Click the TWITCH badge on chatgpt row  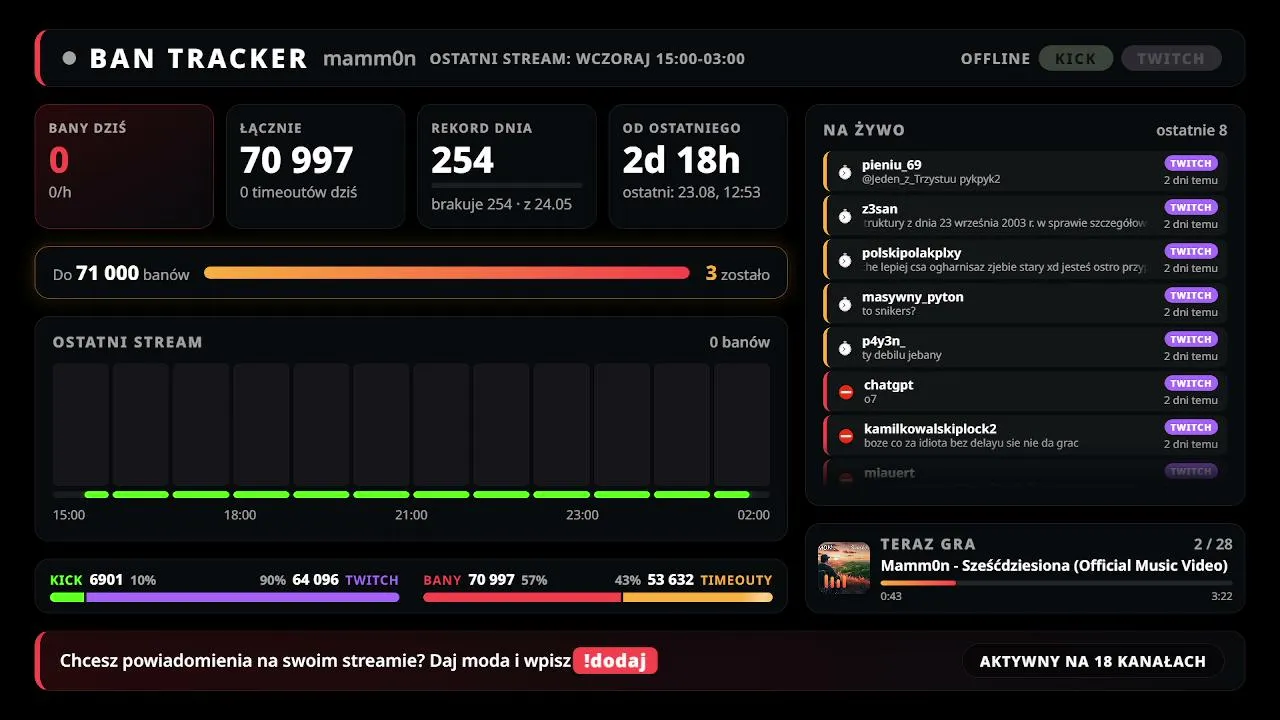coord(1191,383)
